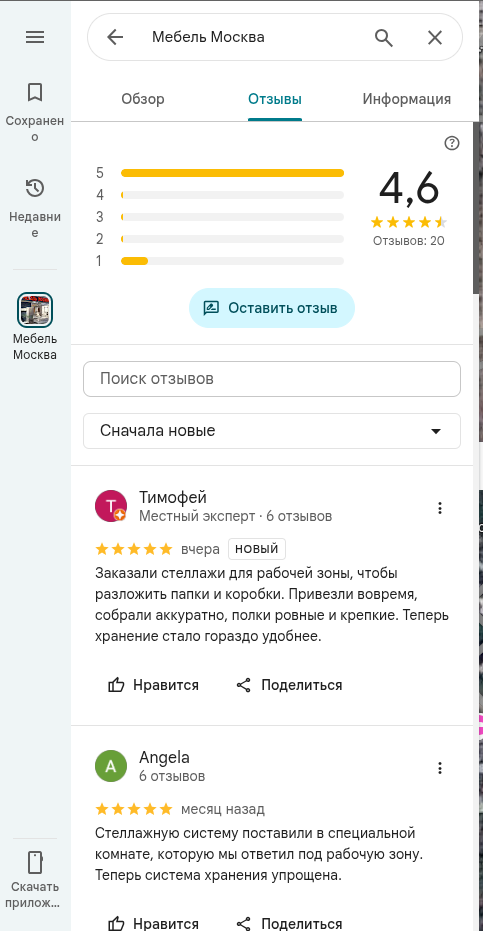Share Тимофей's review via Поделиться

tap(289, 685)
